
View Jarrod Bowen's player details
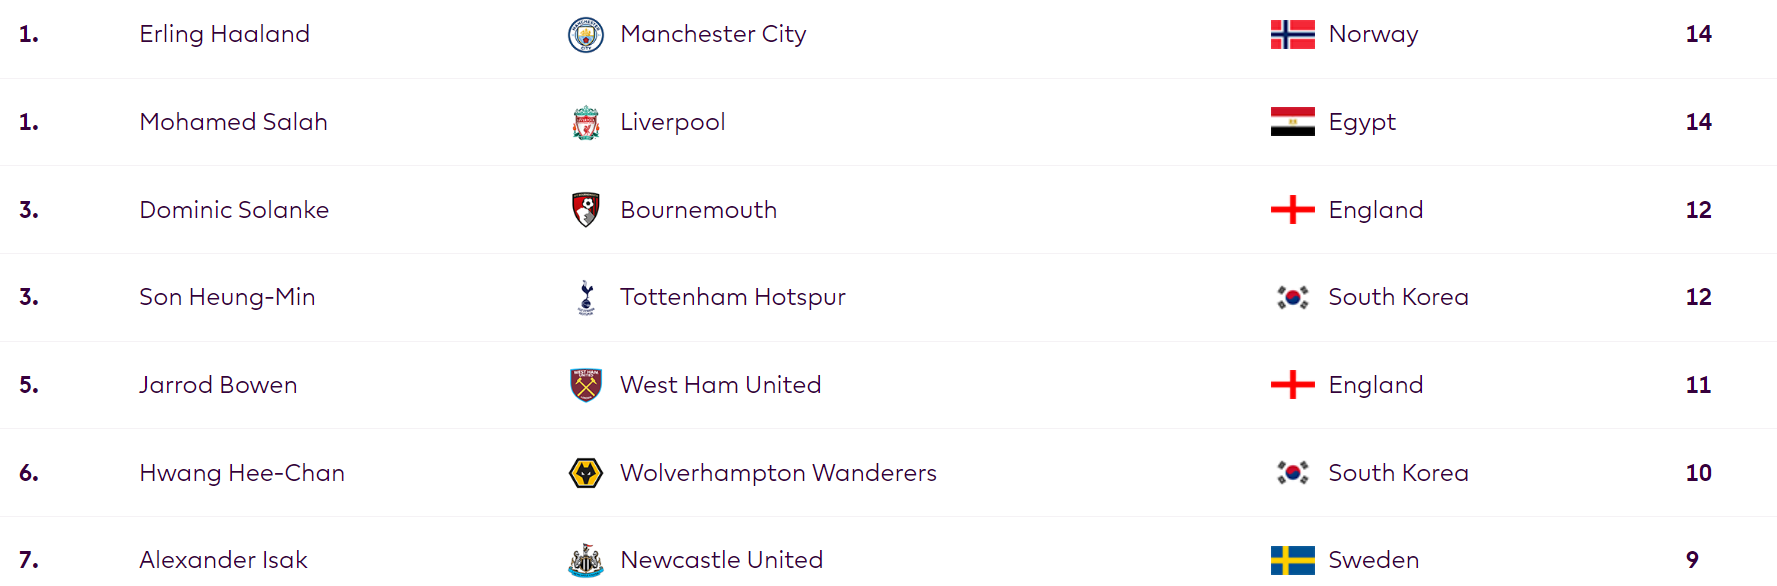[218, 385]
